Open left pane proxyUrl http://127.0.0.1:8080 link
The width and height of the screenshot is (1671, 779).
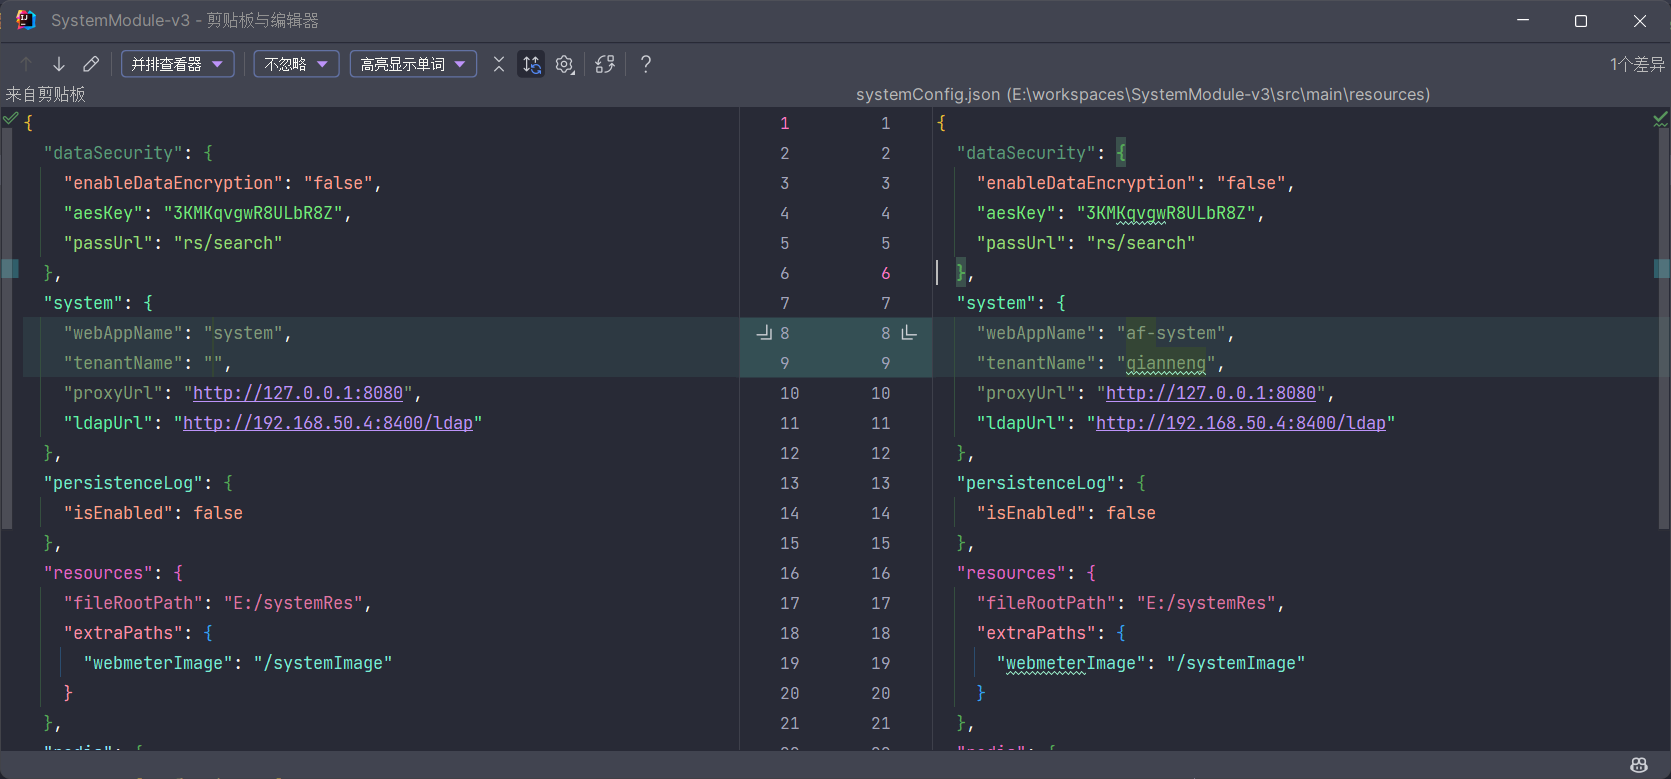(x=298, y=393)
